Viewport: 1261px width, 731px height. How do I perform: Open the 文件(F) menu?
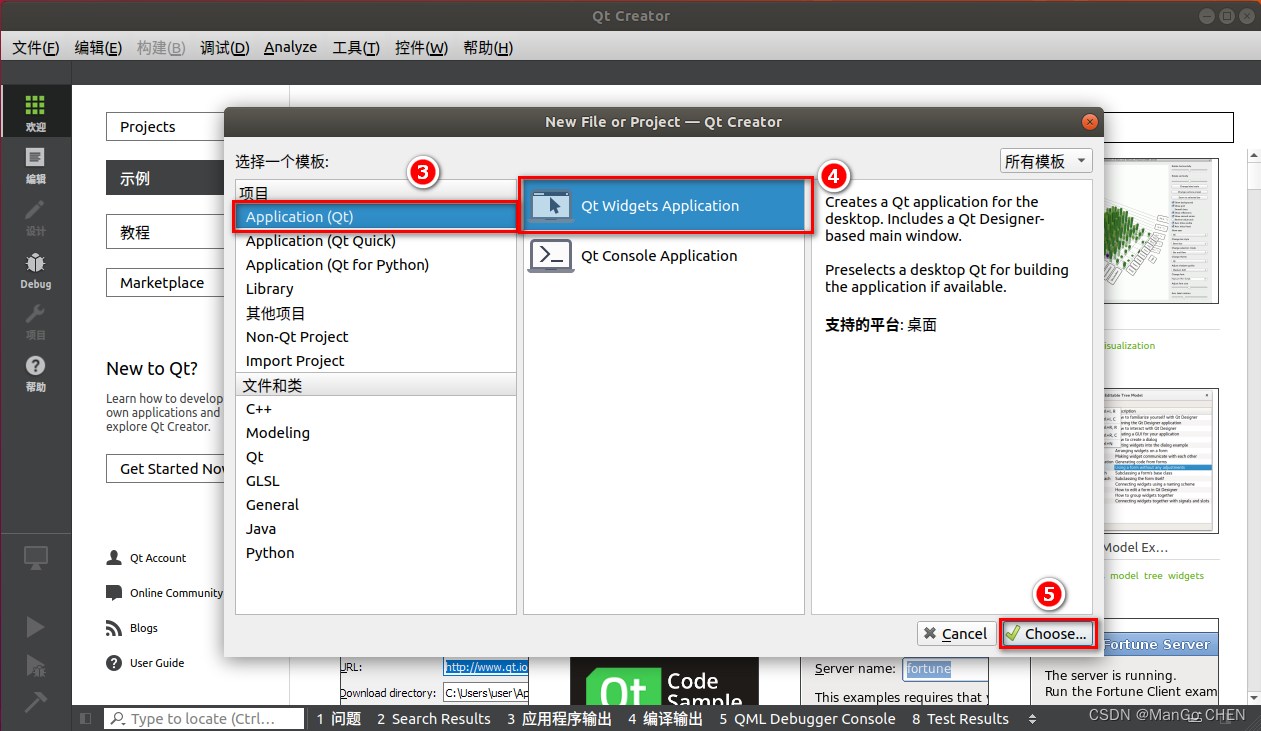pyautogui.click(x=36, y=47)
